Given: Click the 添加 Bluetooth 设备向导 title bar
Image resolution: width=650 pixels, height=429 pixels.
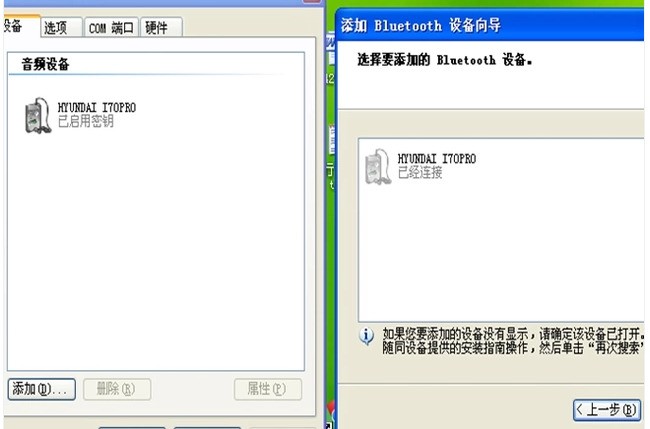Looking at the screenshot, I should click(490, 26).
